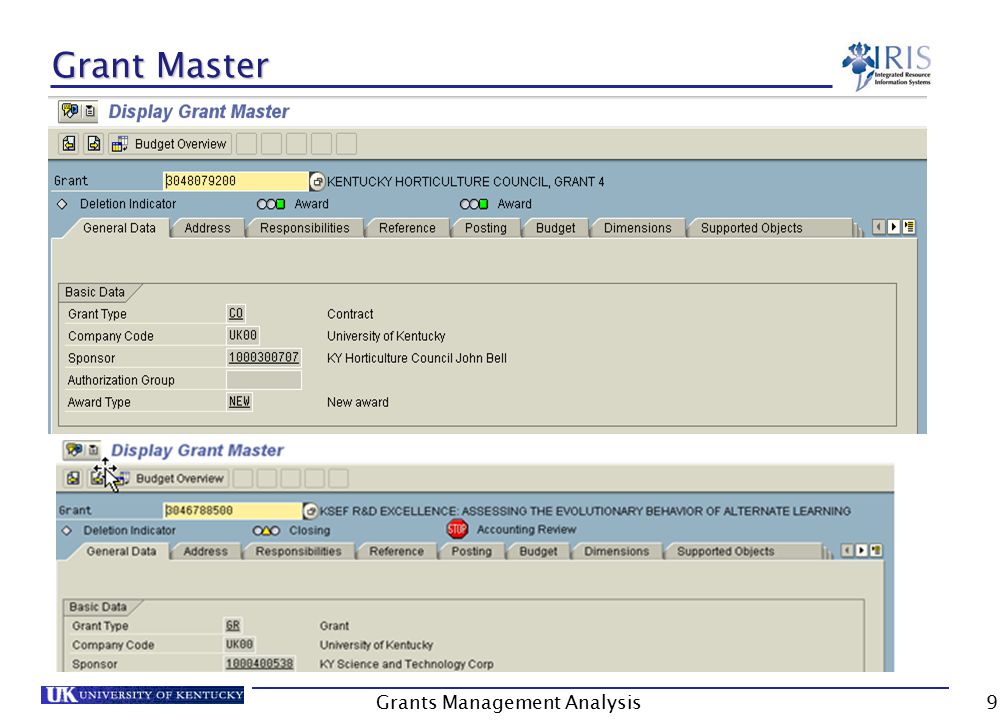Click previous grant icon in upper toolbar
This screenshot has height=720, width=1008.
tap(69, 144)
